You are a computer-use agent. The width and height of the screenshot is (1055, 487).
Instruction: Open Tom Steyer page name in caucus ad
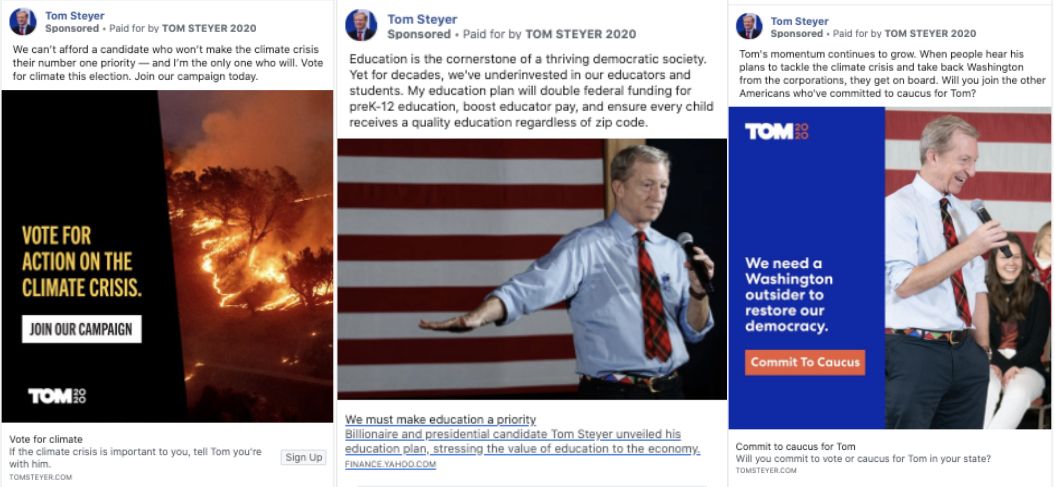click(799, 21)
